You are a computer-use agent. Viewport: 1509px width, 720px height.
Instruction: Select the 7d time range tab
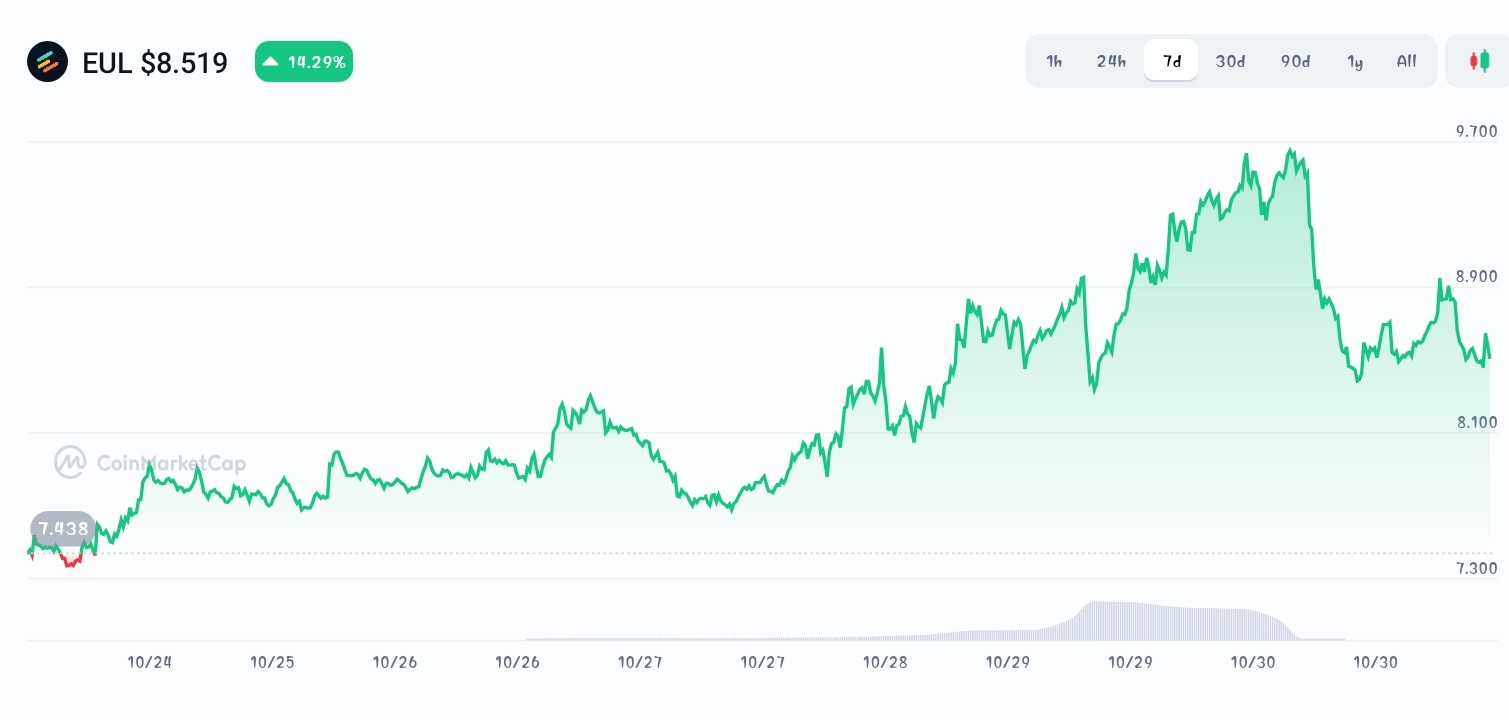pos(1172,61)
